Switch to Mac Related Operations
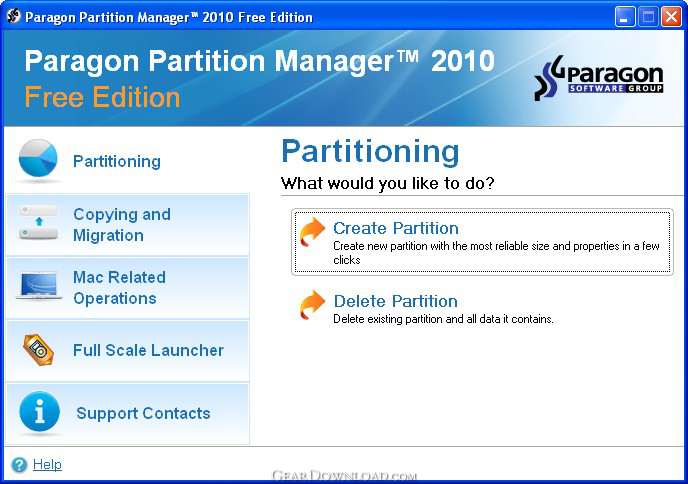The width and height of the screenshot is (688, 484). (x=127, y=288)
